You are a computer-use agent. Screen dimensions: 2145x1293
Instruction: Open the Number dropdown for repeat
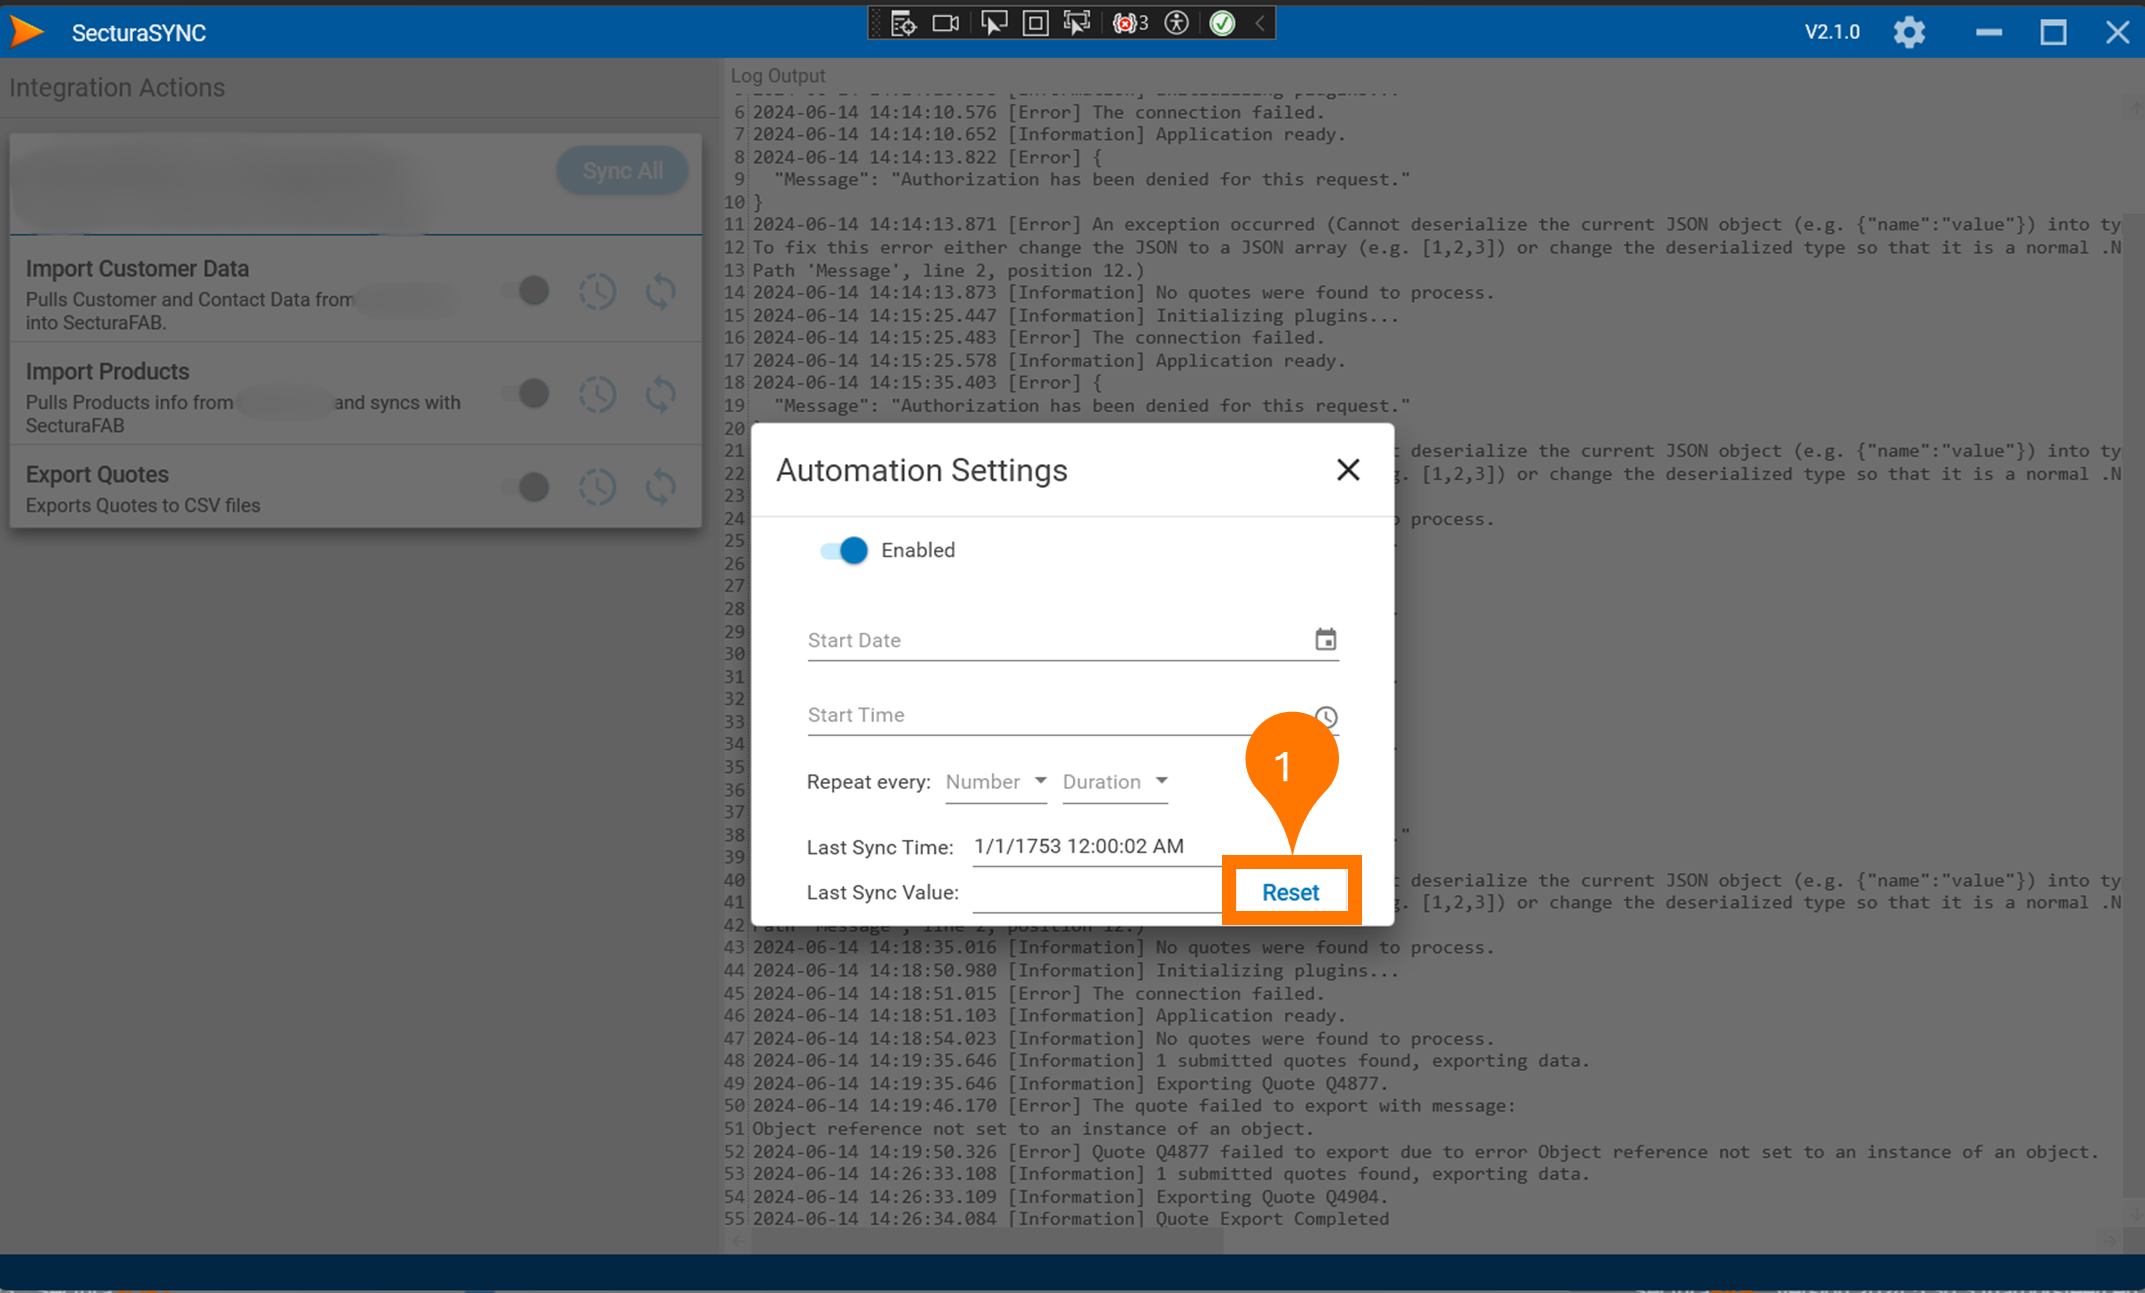(x=996, y=782)
